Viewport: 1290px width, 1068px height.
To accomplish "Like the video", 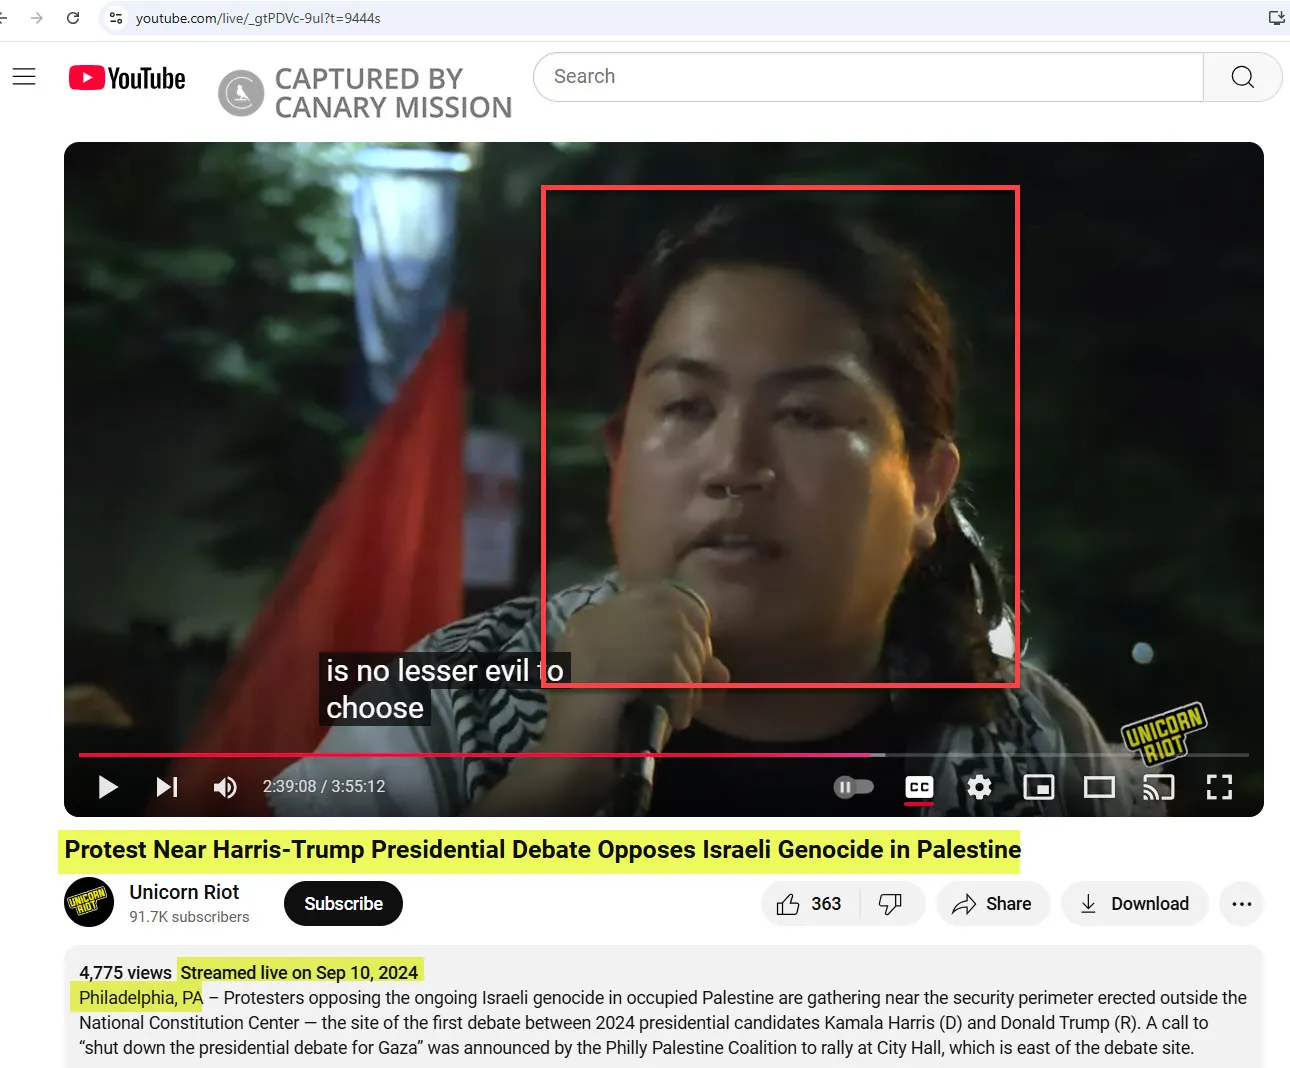I will [x=808, y=904].
